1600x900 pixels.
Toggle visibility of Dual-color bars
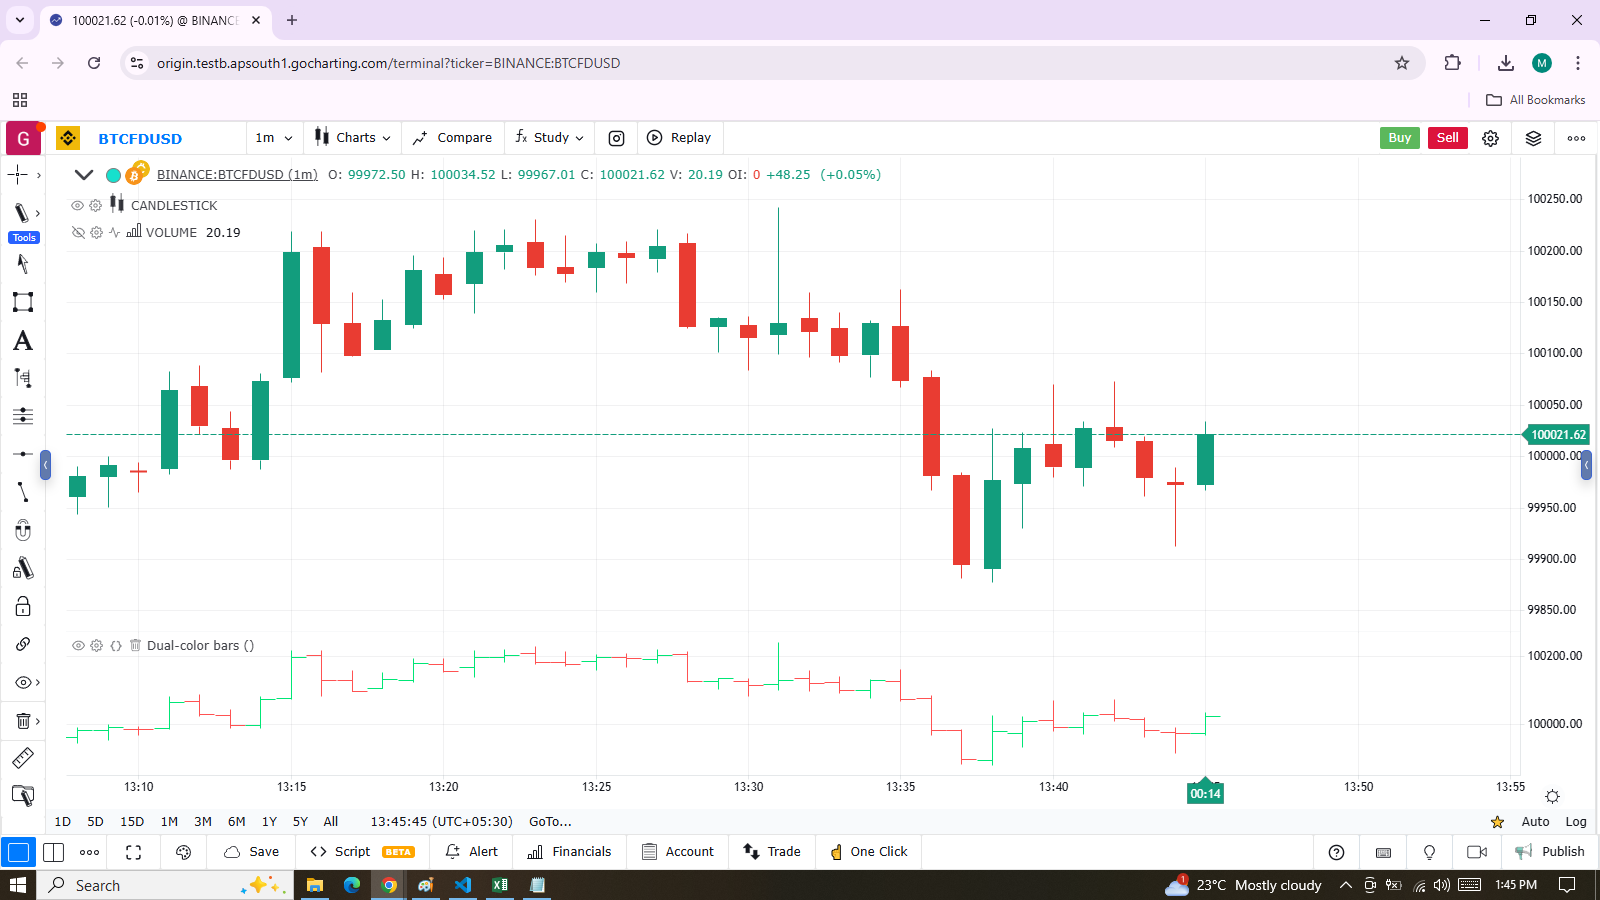tap(77, 646)
